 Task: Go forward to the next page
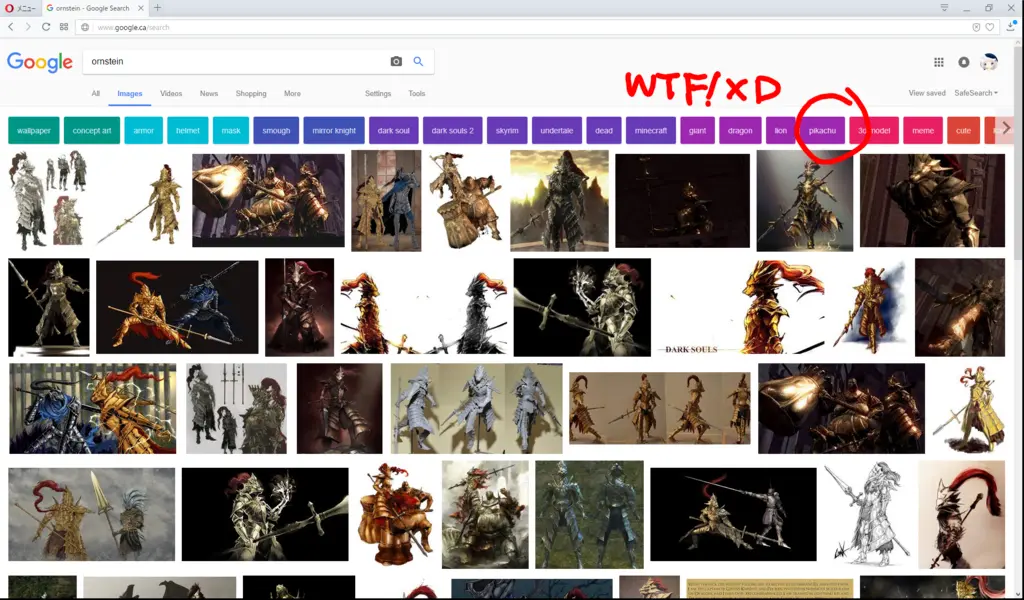[x=28, y=27]
